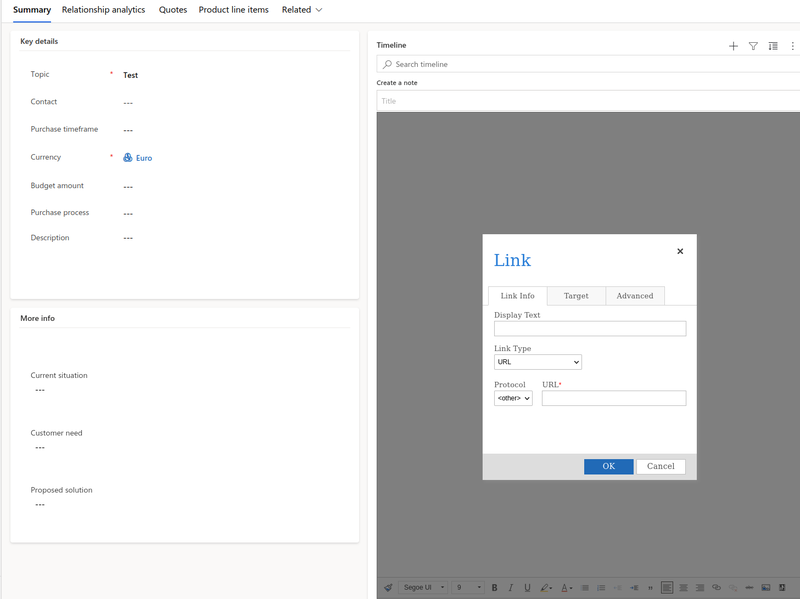Click the insert link toolbar icon
800x599 pixels.
tap(716, 587)
